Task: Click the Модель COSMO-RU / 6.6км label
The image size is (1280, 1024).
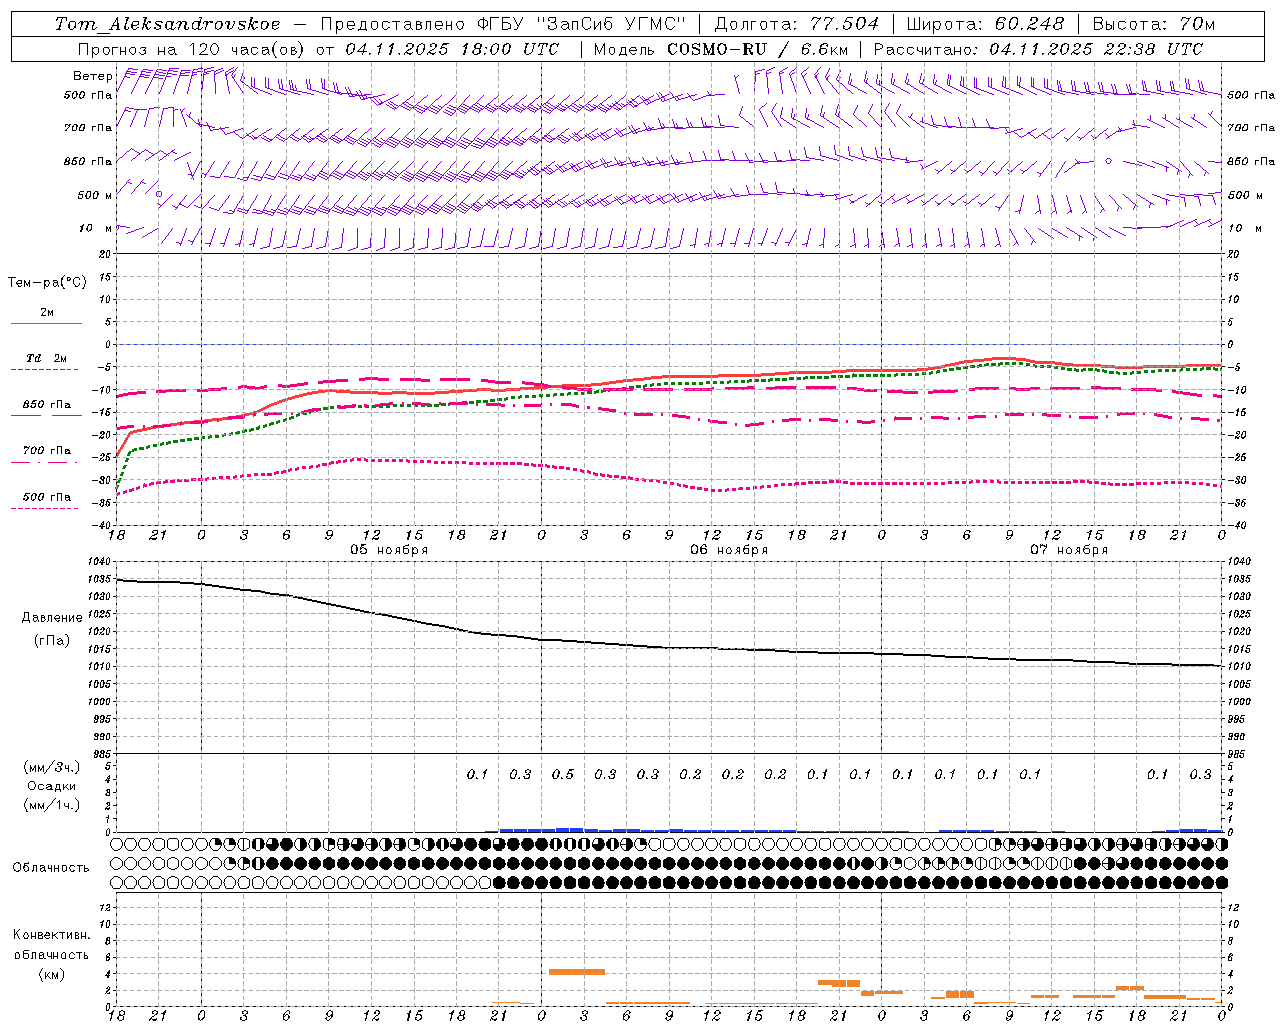Action: click(721, 48)
